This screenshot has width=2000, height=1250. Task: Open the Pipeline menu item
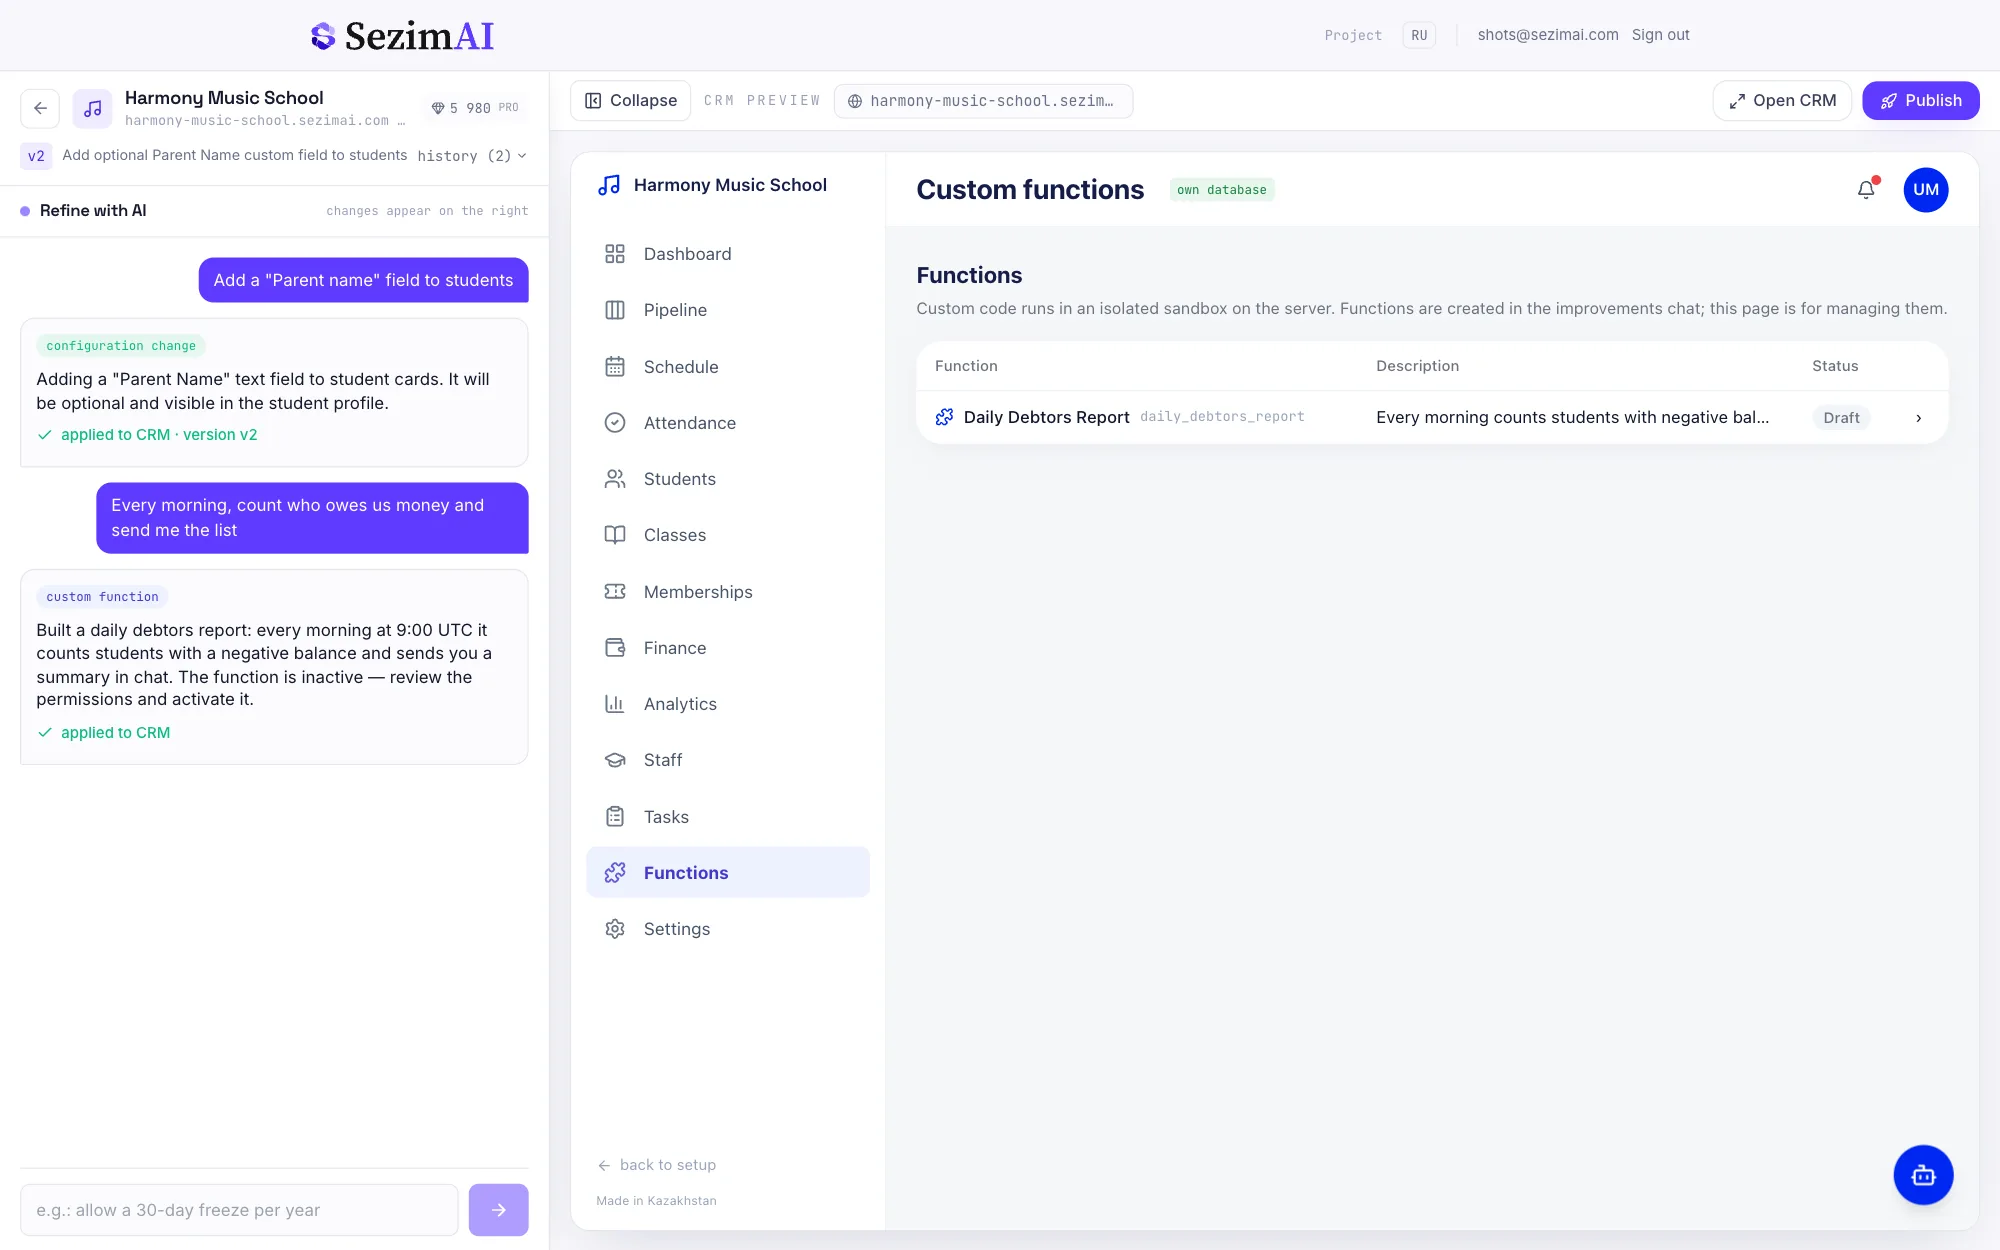click(x=728, y=310)
